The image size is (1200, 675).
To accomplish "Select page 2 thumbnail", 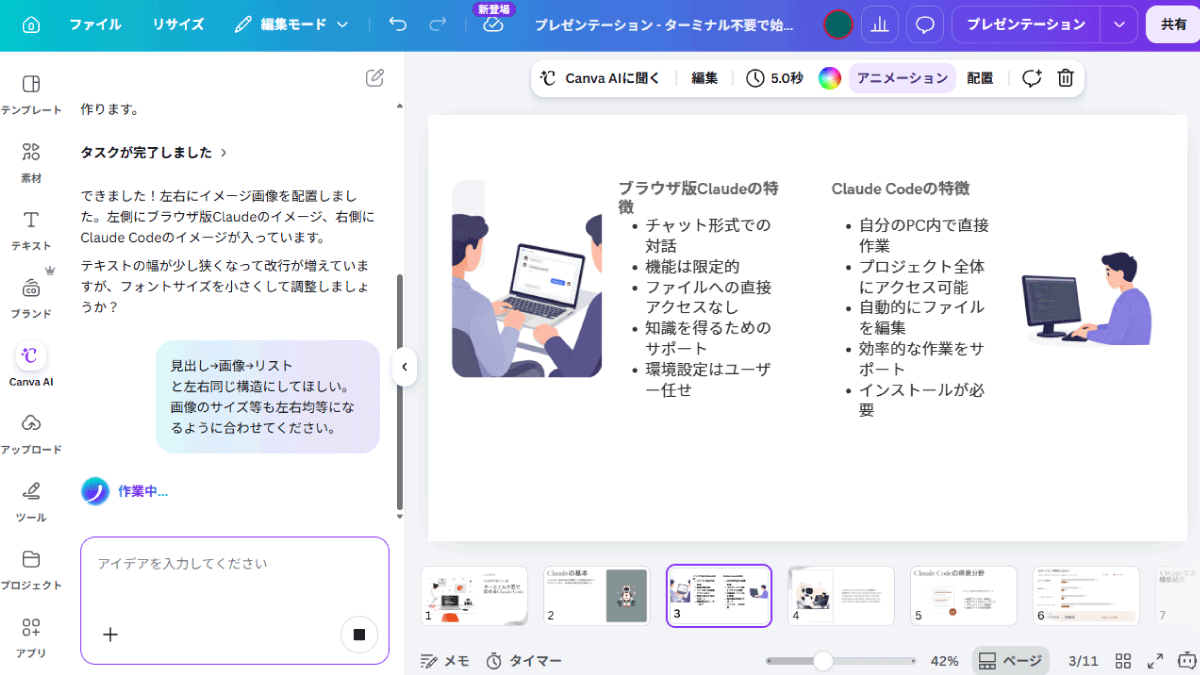I will (596, 597).
